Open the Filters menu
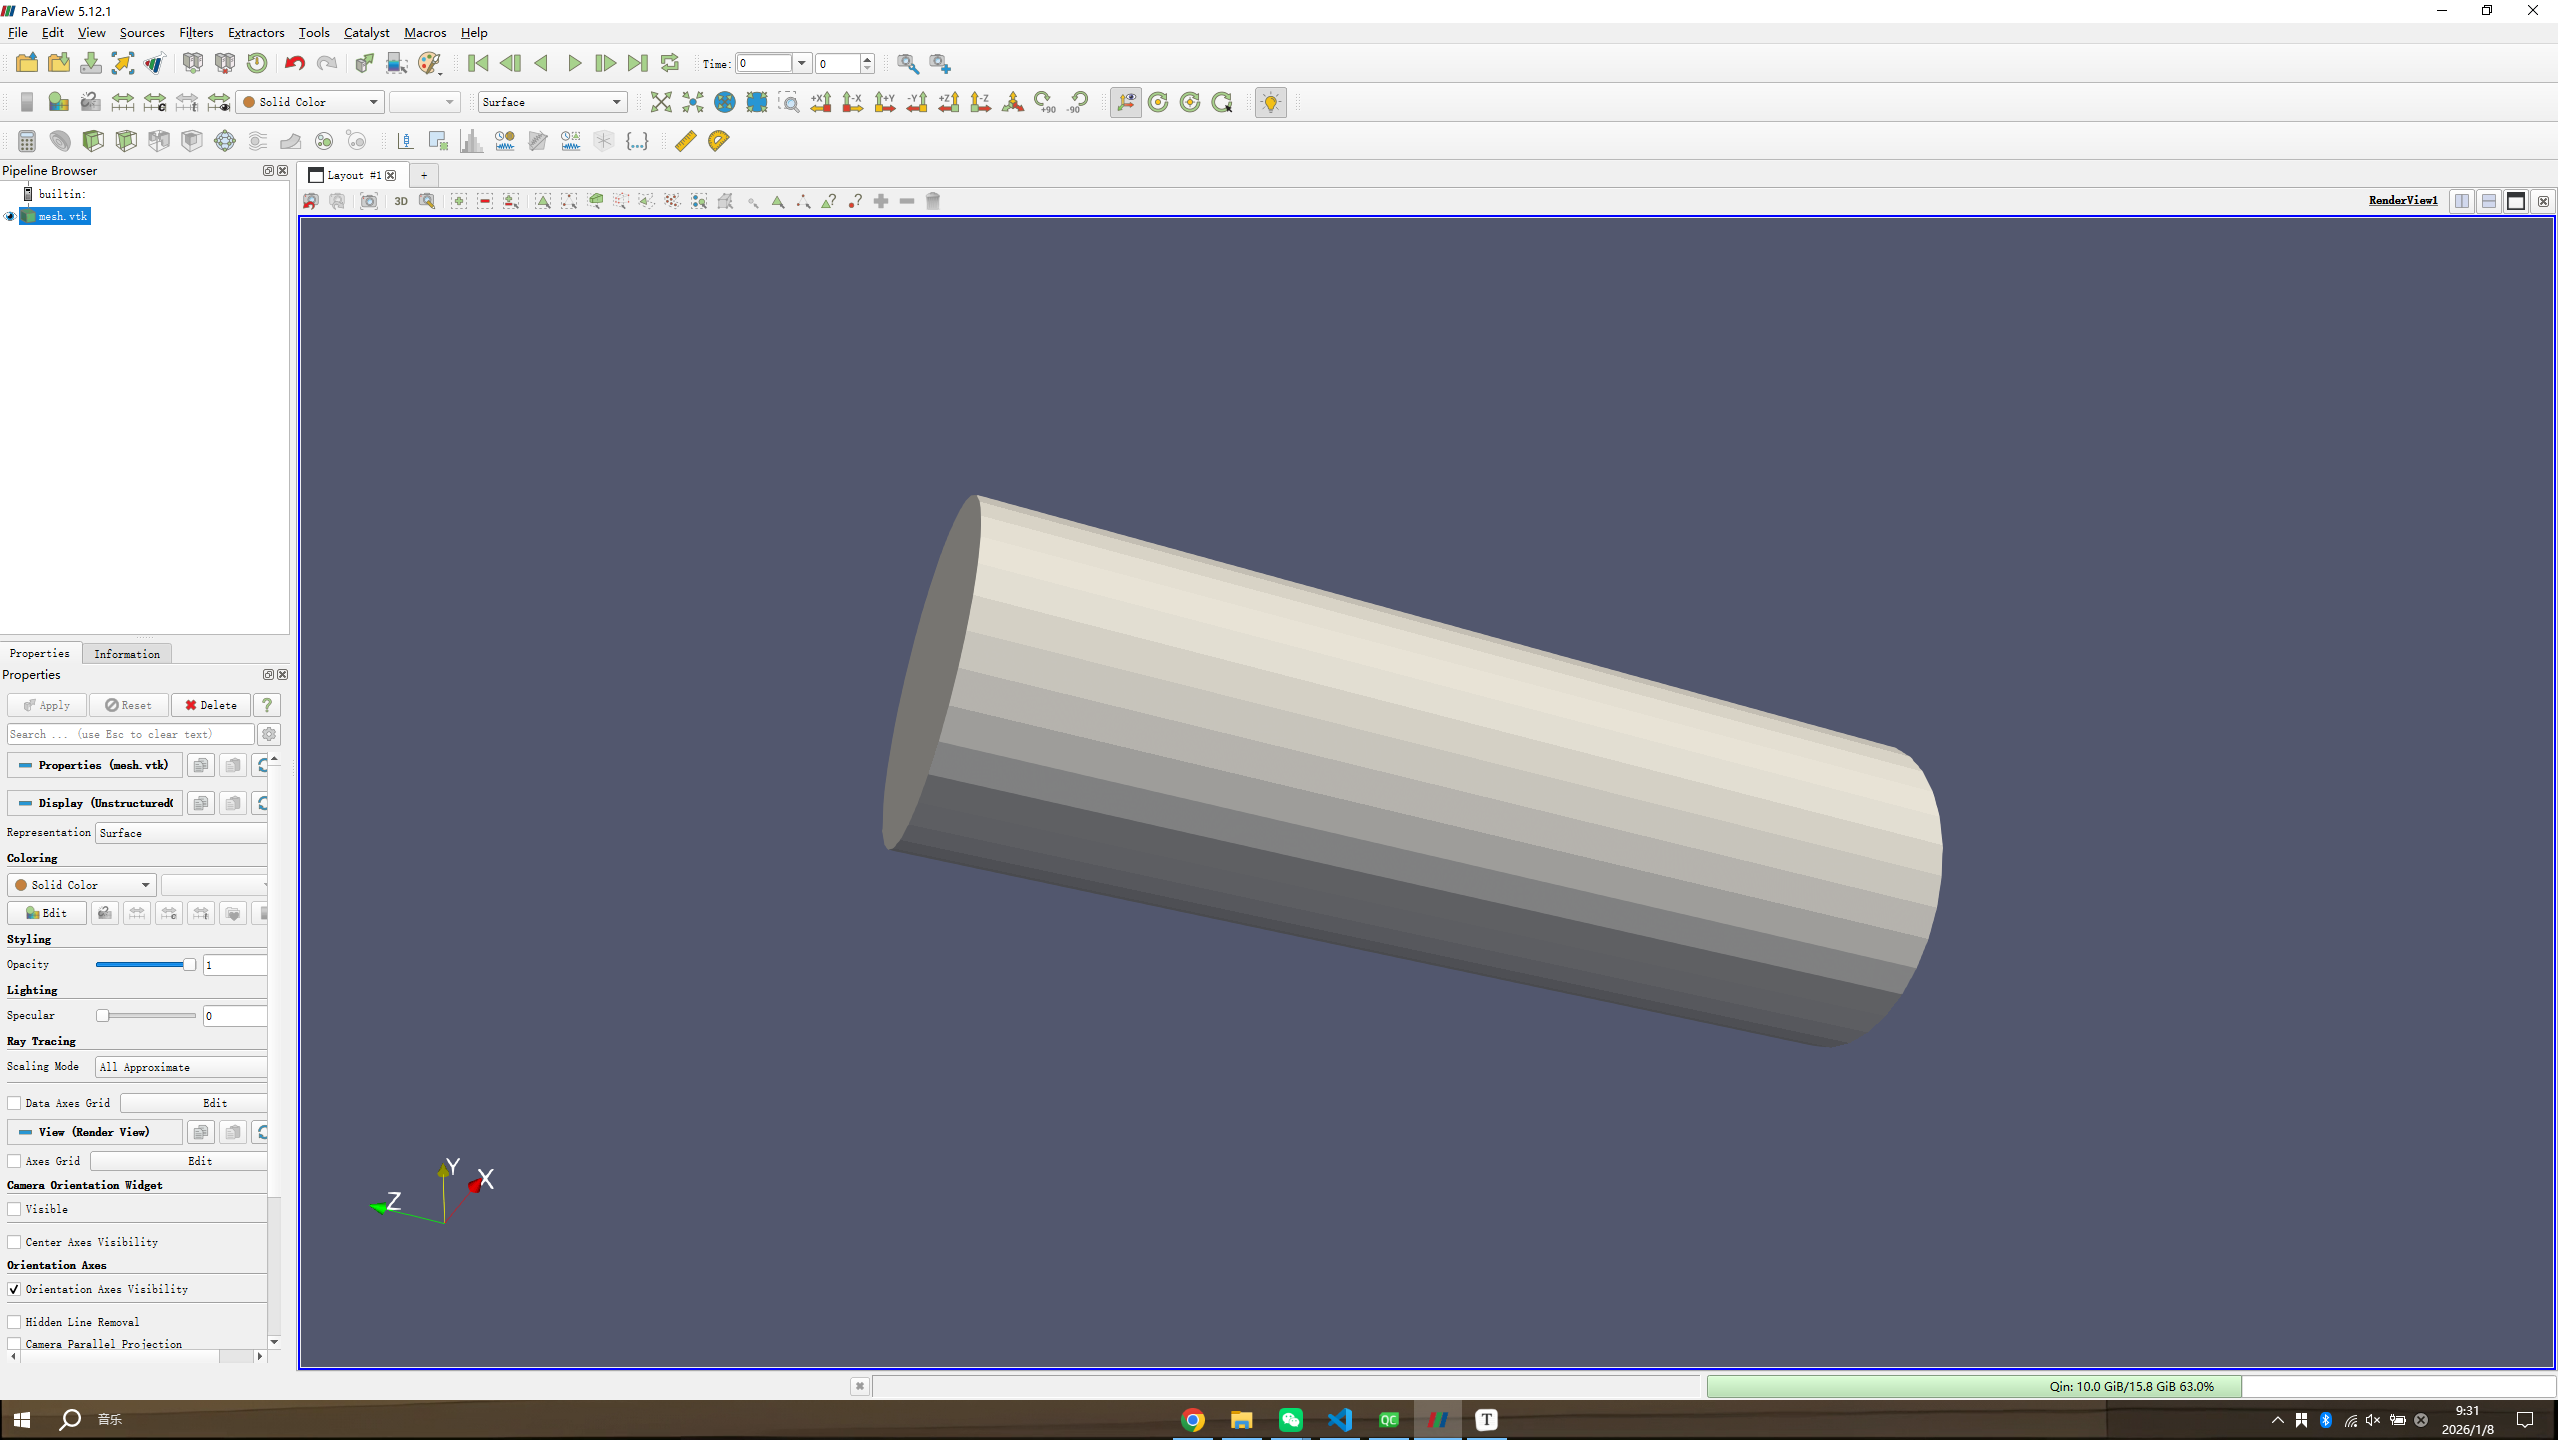2558x1440 pixels. pos(196,32)
